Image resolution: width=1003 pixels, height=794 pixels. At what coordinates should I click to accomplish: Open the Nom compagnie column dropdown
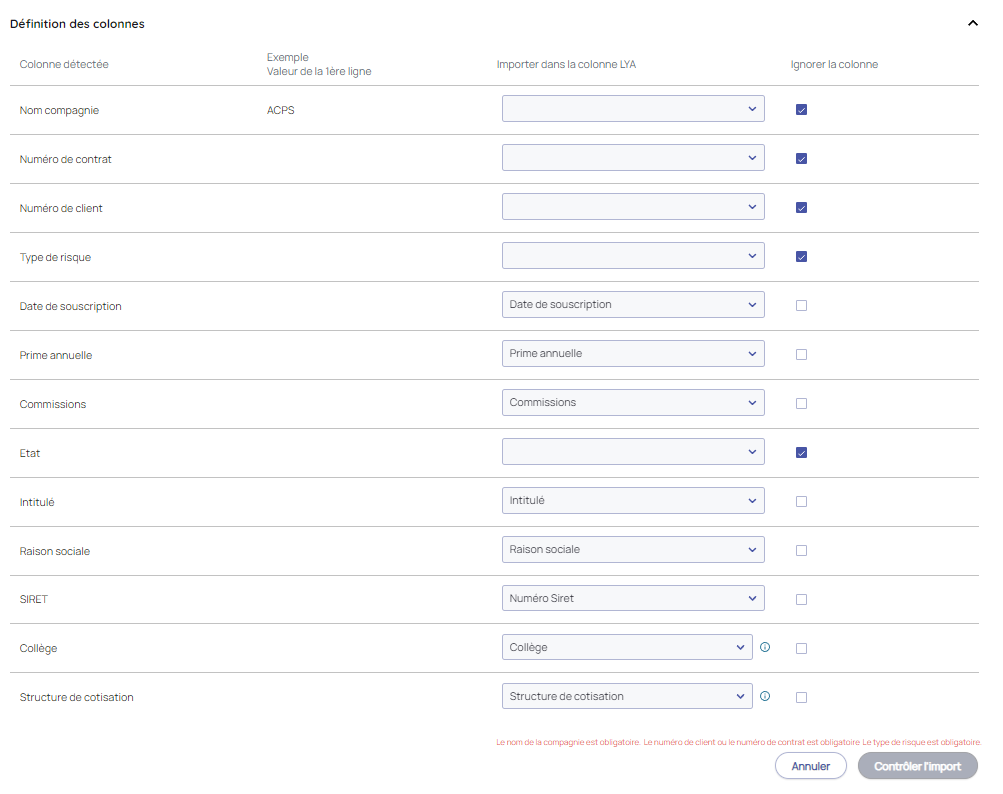(x=632, y=109)
